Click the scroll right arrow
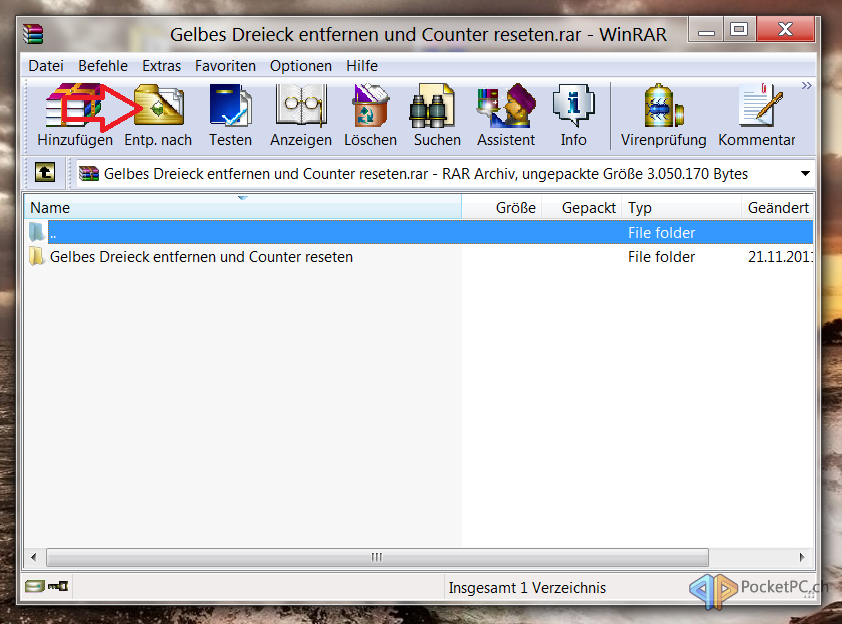842x624 pixels. (x=802, y=557)
